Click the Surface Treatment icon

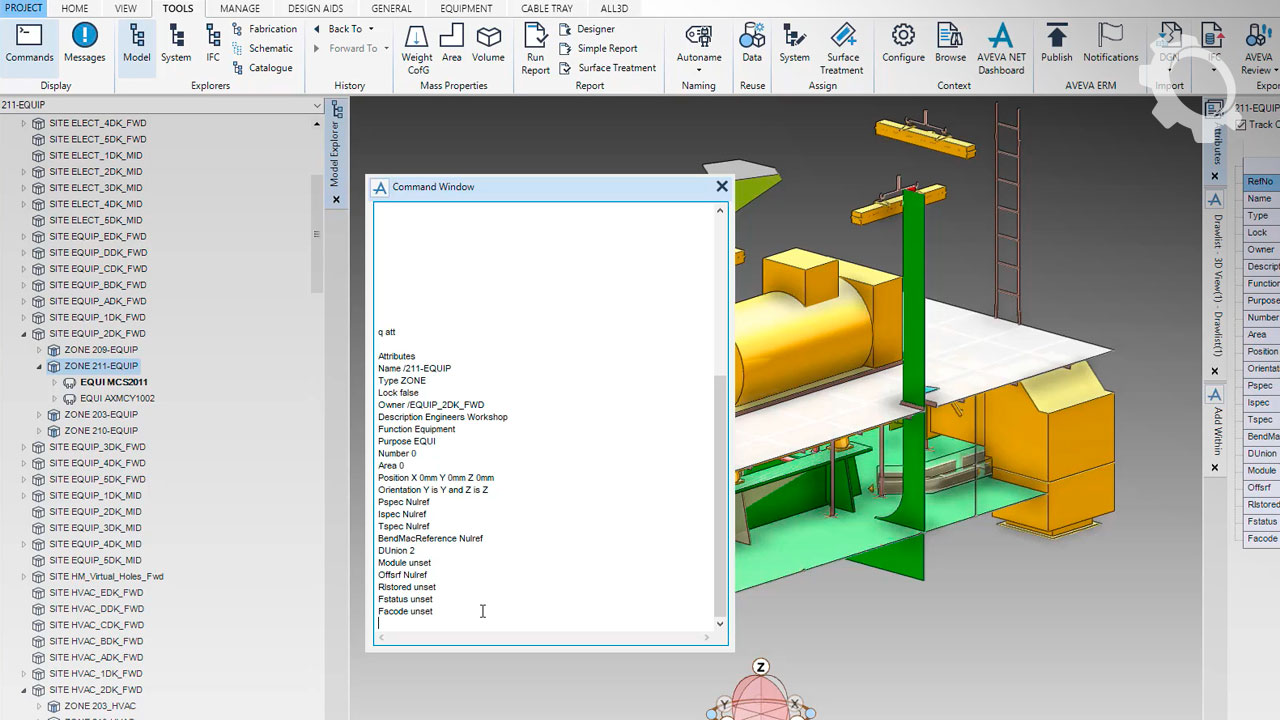click(842, 49)
